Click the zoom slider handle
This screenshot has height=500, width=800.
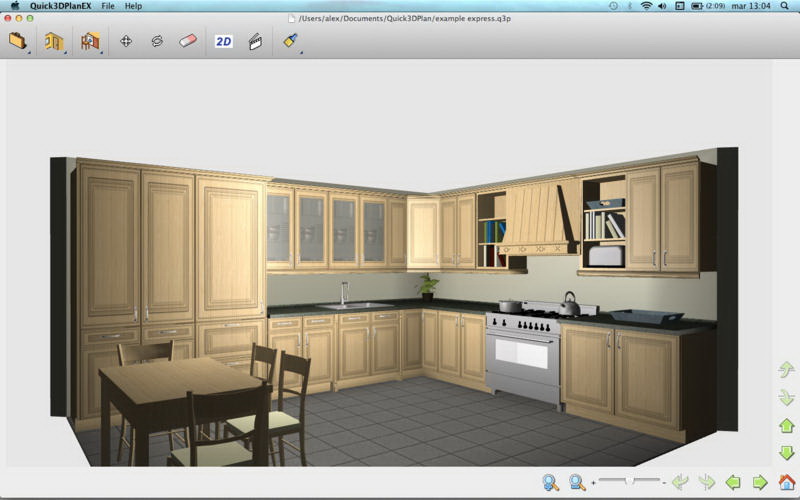629,482
